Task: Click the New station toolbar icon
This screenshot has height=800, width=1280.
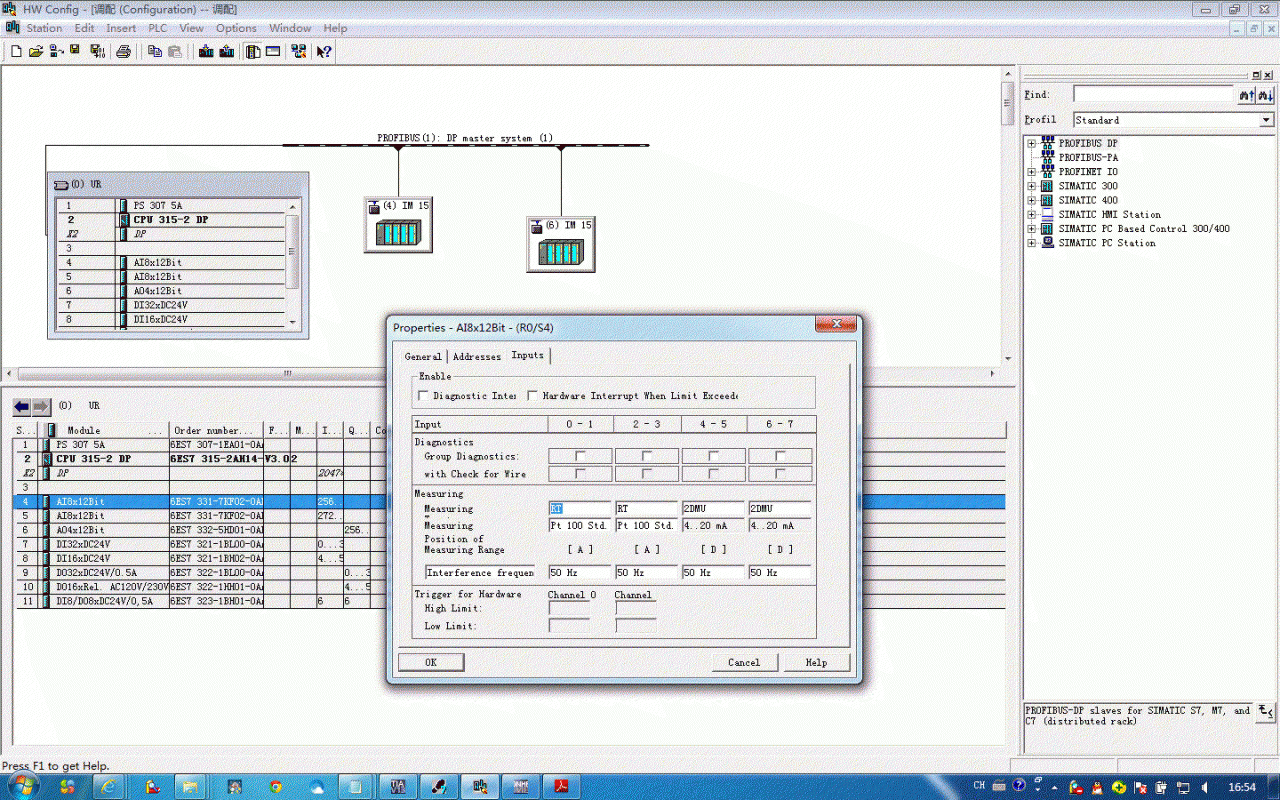Action: (x=16, y=51)
